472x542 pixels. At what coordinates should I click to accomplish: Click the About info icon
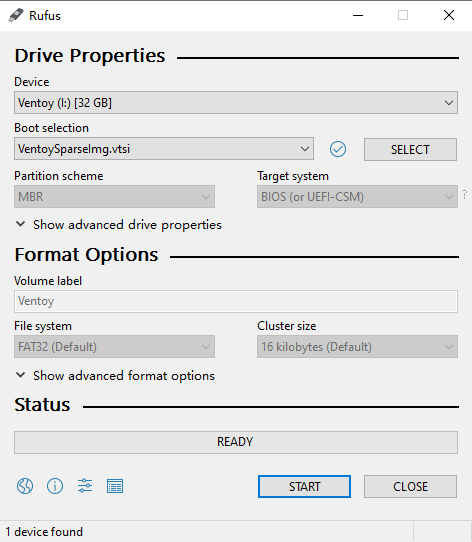click(55, 486)
